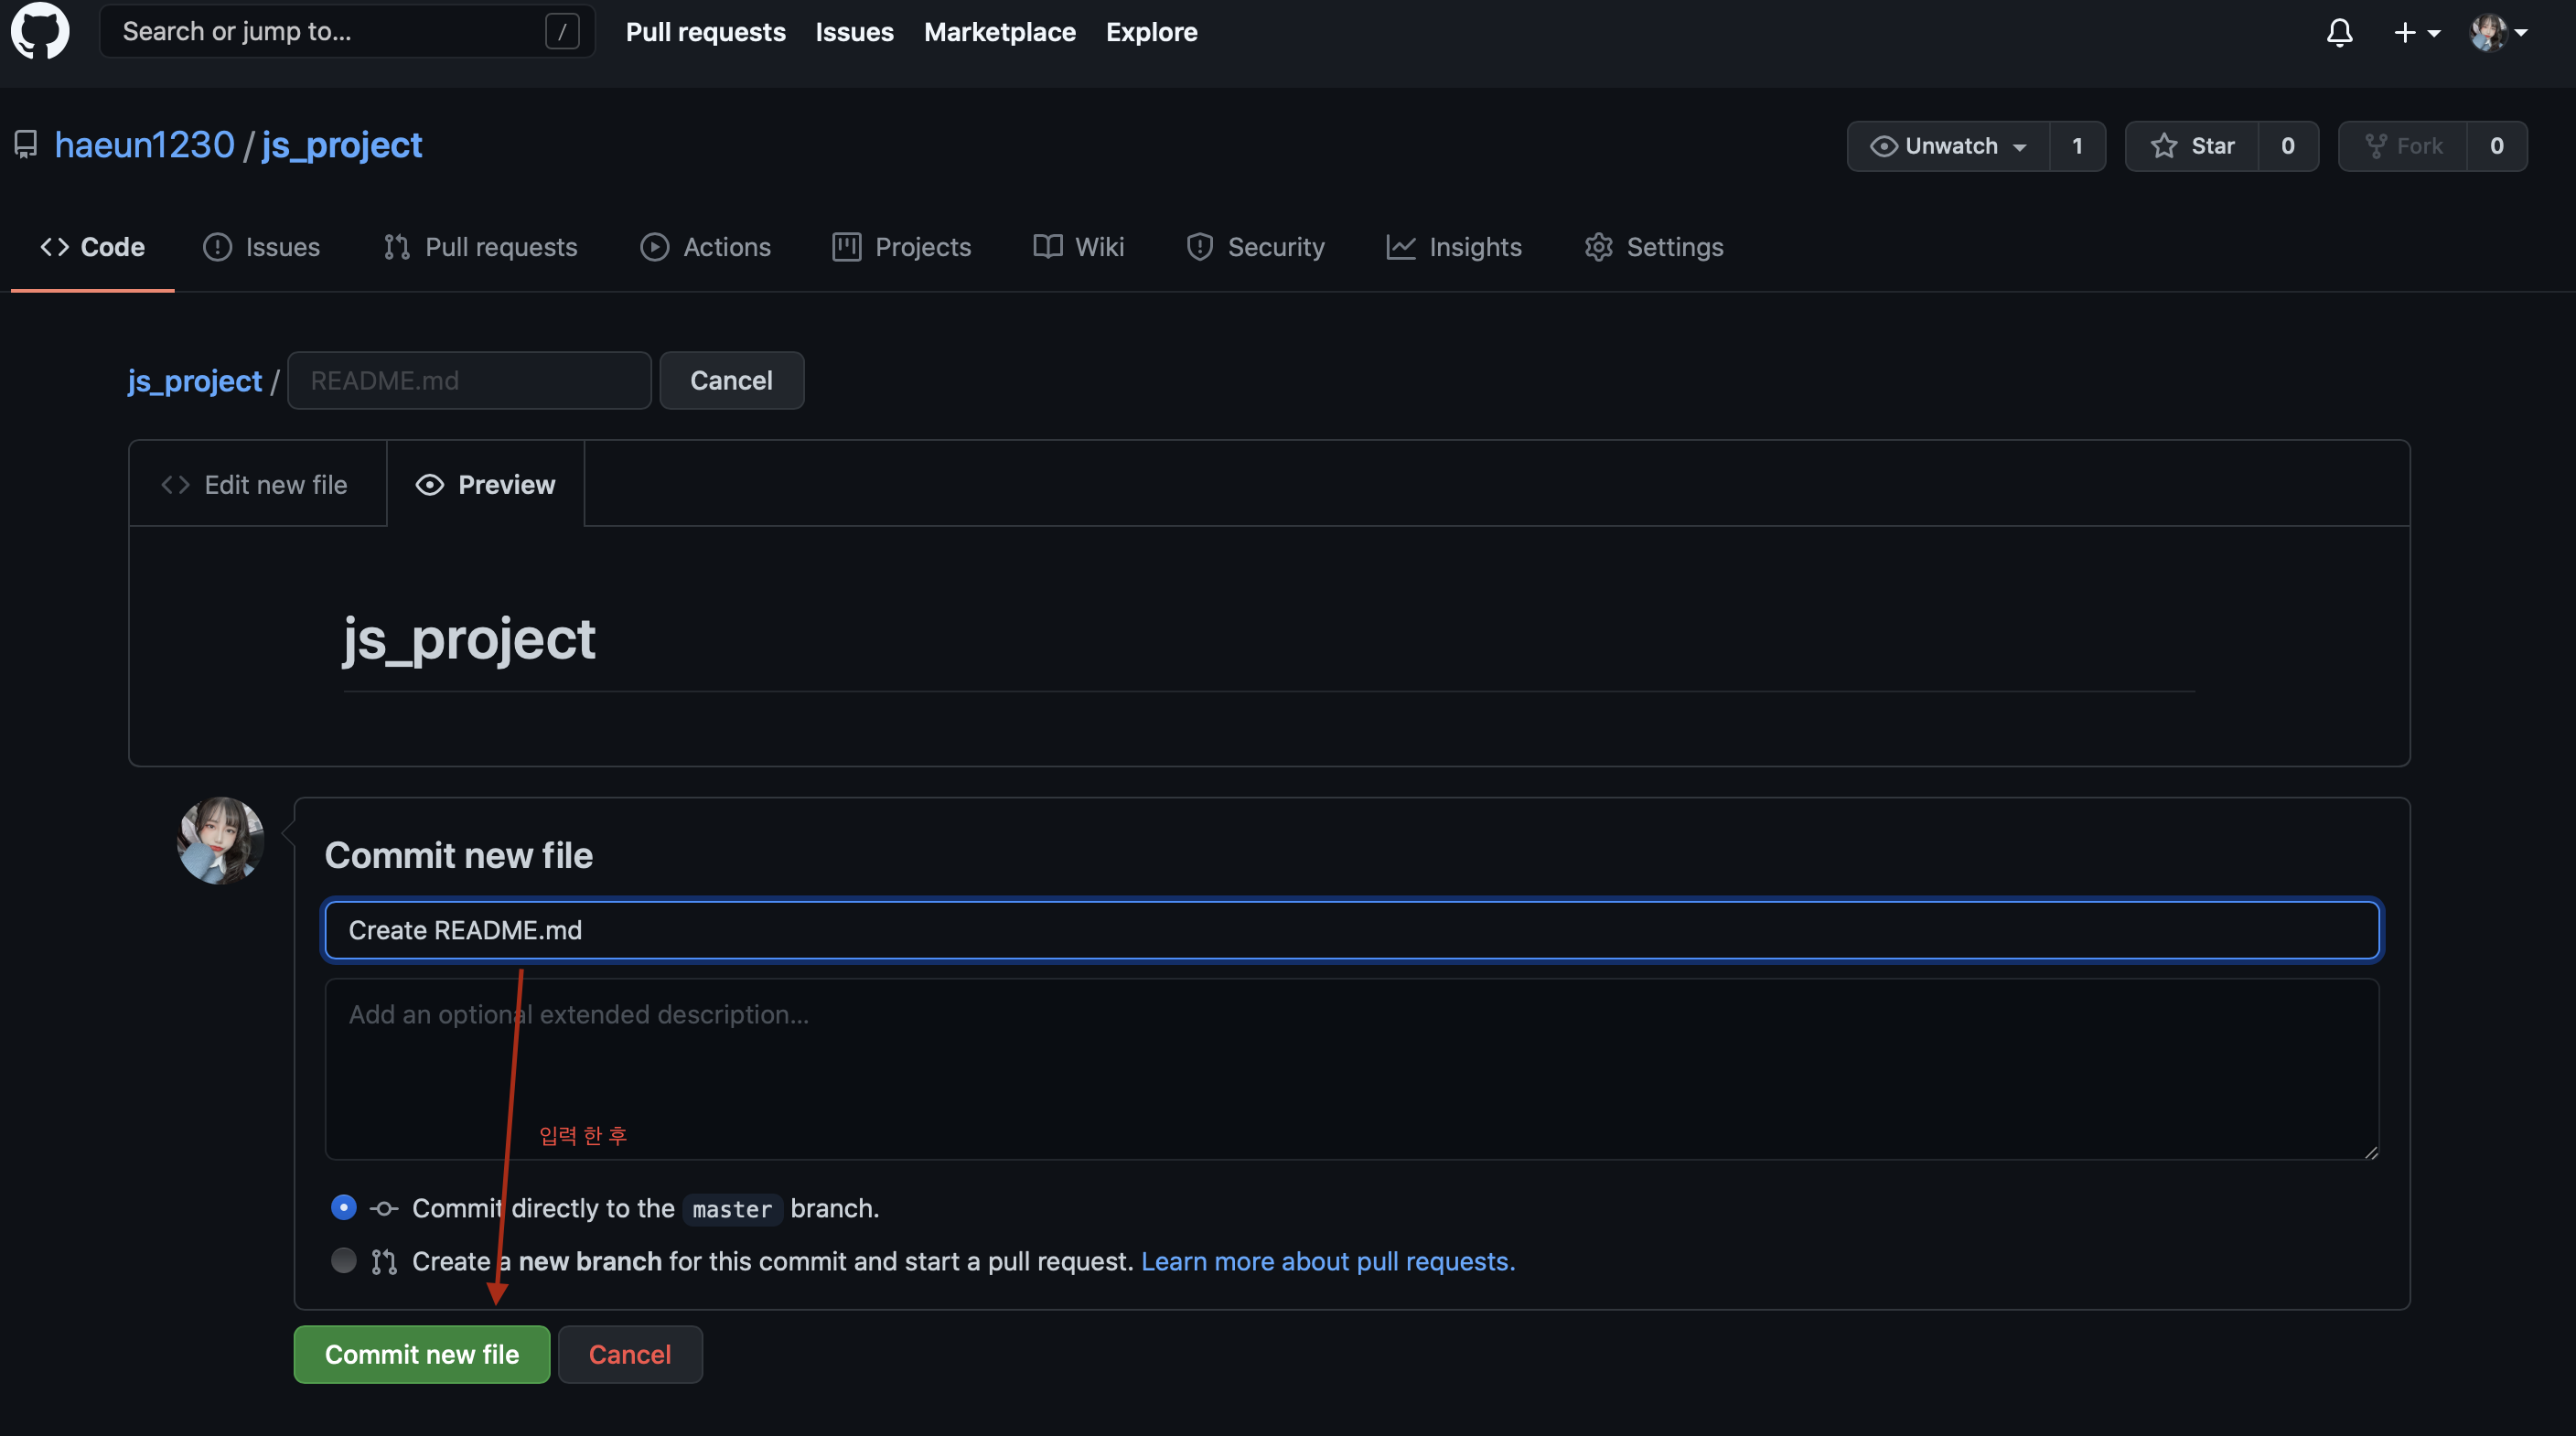Open the user avatar menu
The width and height of the screenshot is (2576, 1436).
2499,33
